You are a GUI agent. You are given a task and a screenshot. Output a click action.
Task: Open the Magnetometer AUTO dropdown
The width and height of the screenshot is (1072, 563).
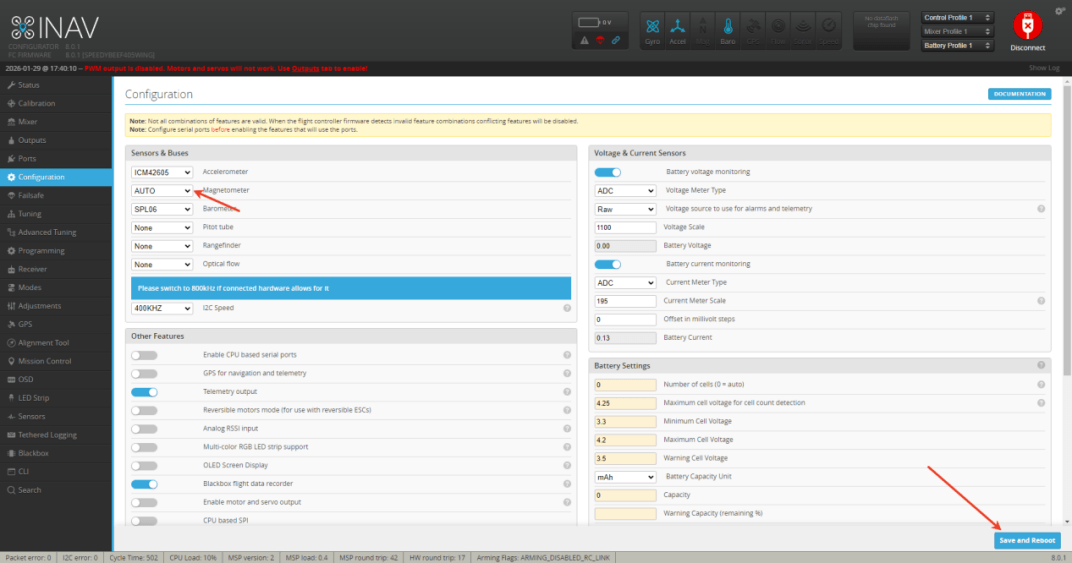[162, 190]
